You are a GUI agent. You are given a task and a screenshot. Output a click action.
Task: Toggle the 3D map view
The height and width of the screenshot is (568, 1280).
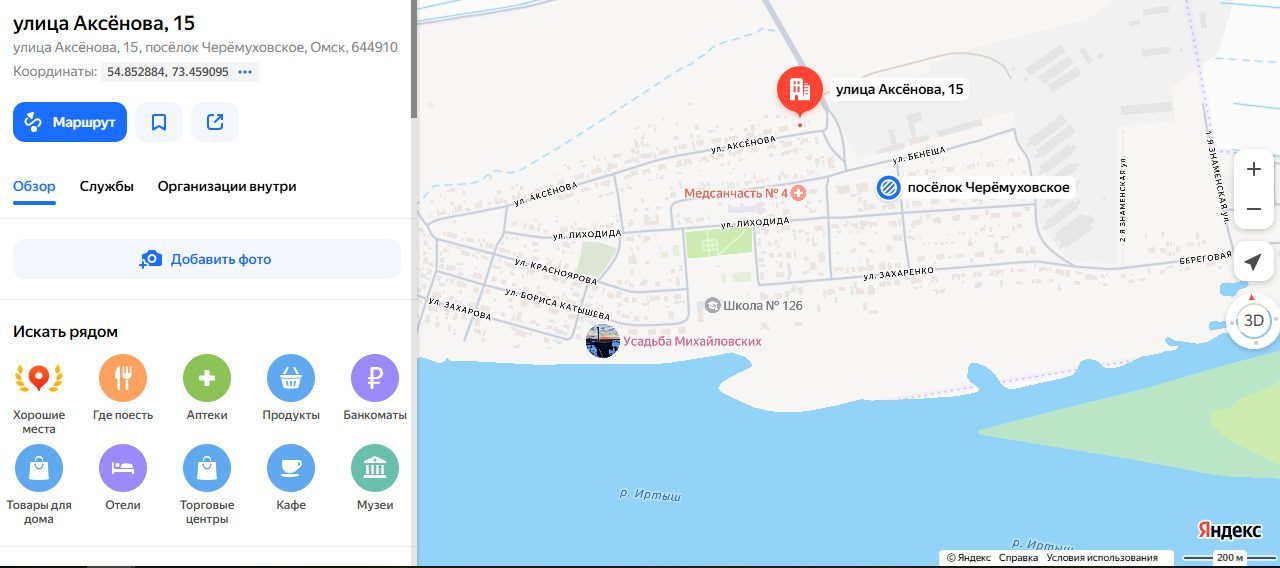pos(1254,321)
